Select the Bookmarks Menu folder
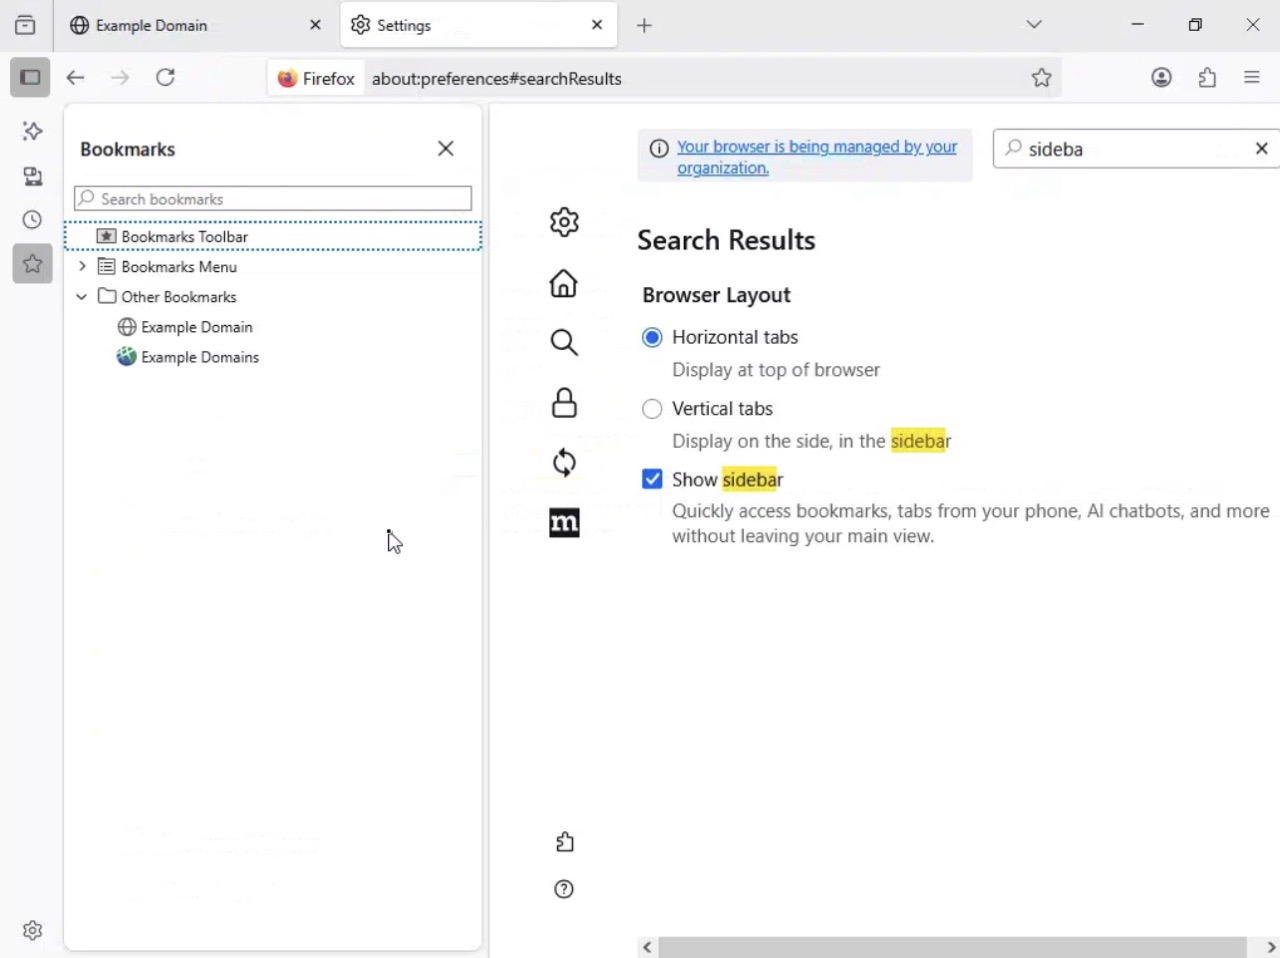The image size is (1280, 958). [x=273, y=267]
